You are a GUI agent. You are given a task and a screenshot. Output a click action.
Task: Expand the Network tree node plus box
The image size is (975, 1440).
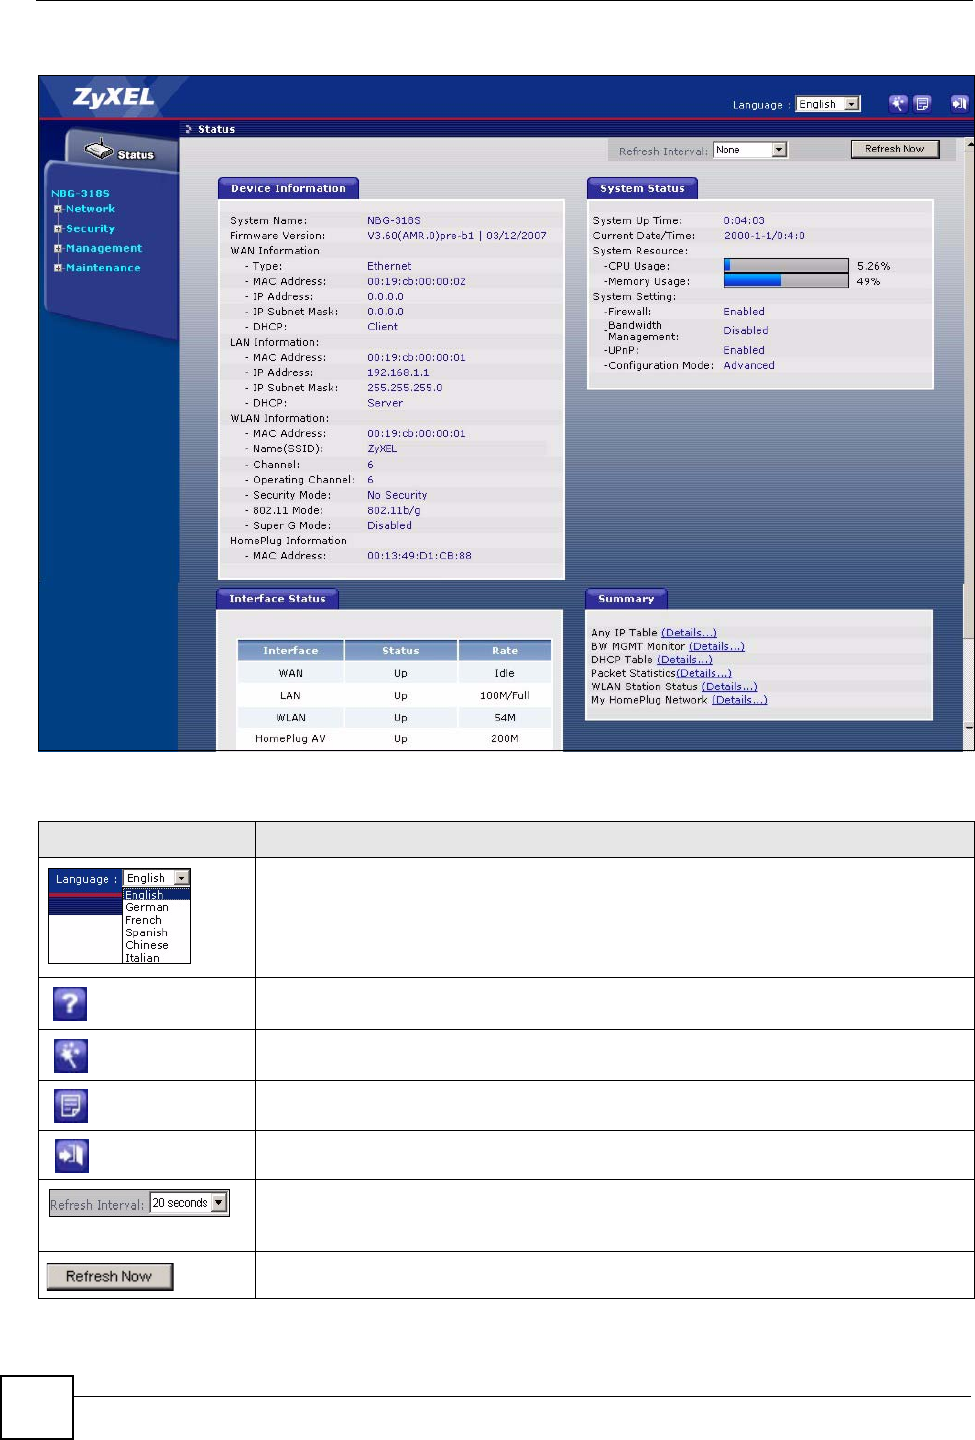[58, 209]
